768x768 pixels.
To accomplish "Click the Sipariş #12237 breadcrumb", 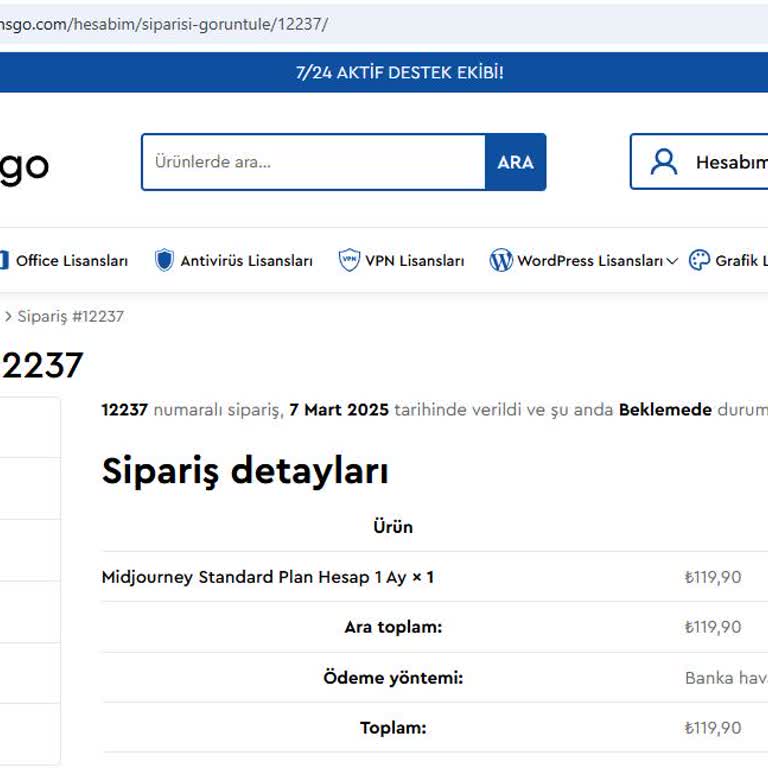I will [71, 316].
